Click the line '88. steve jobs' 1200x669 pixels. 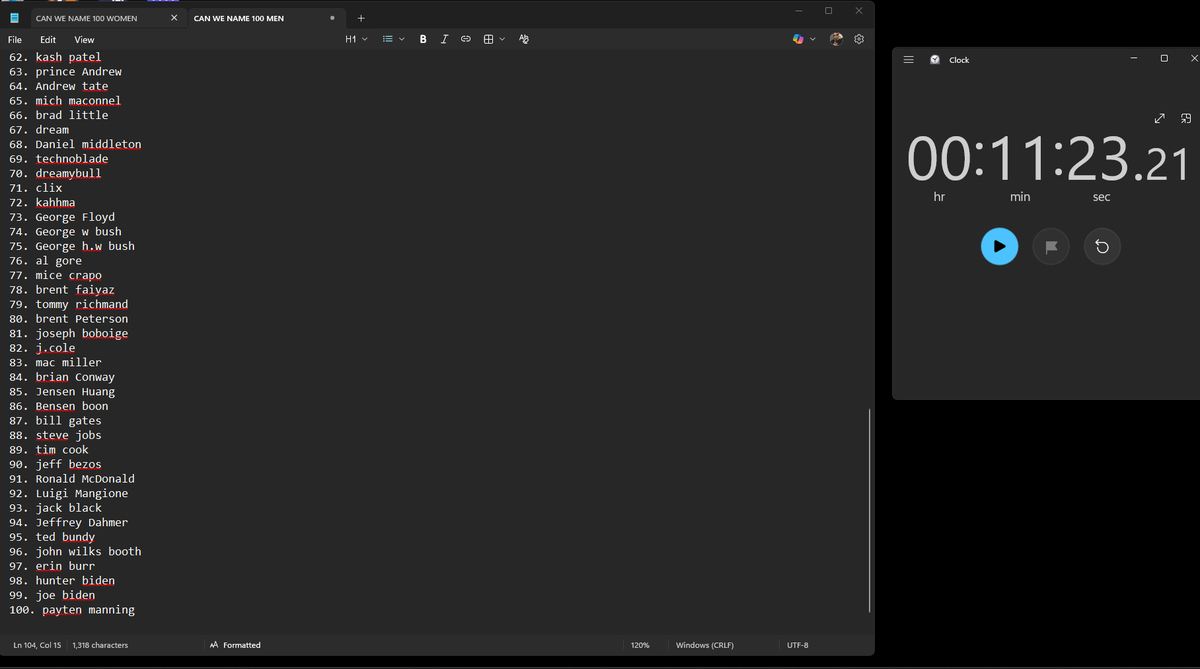[x=55, y=435]
